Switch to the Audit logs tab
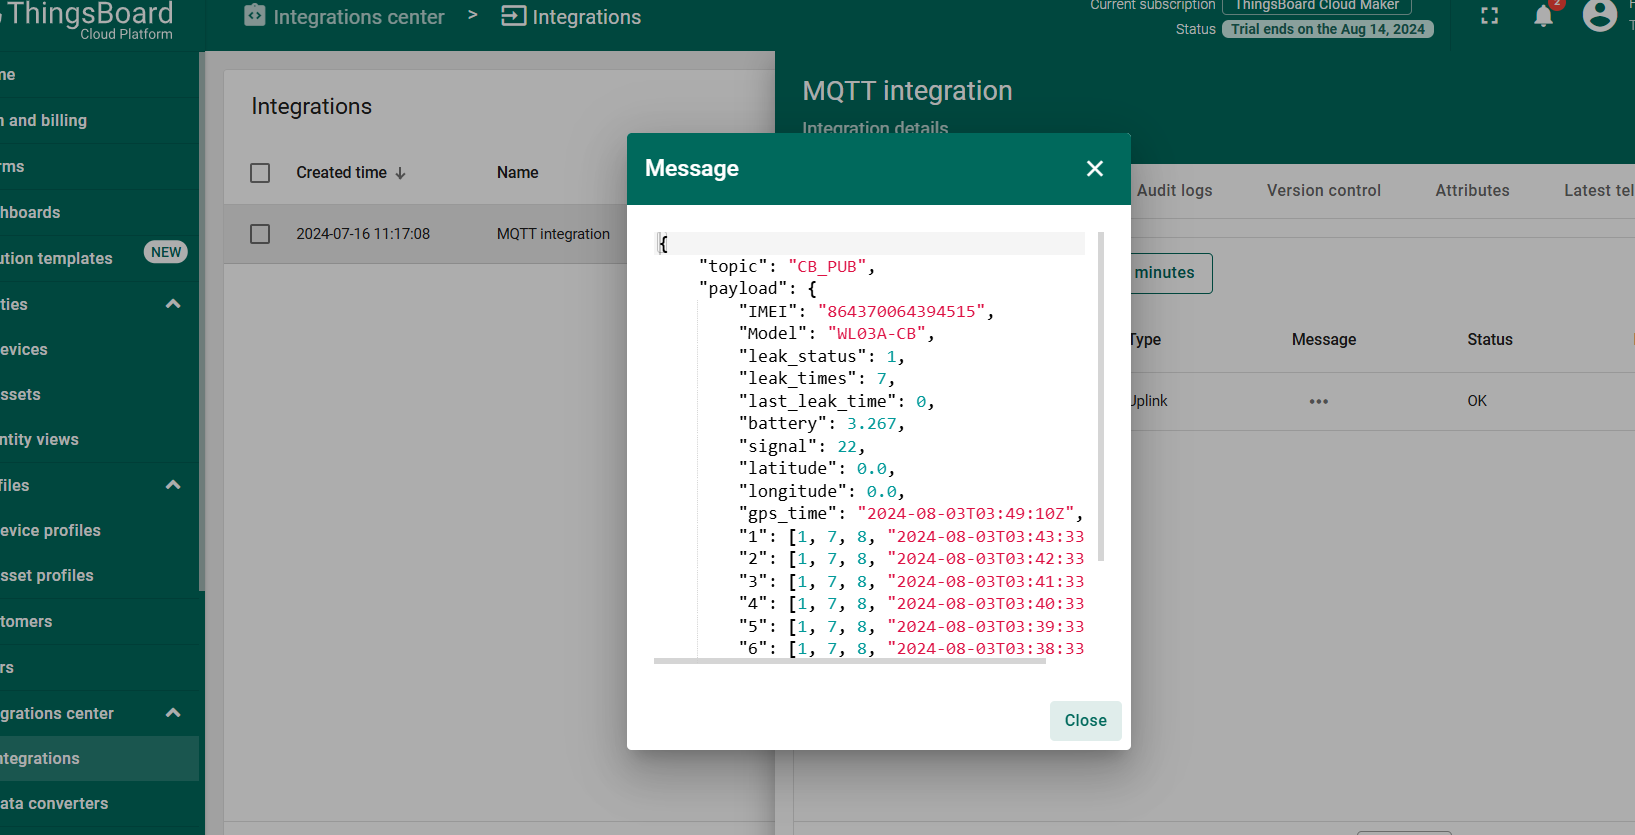1635x835 pixels. (x=1174, y=191)
